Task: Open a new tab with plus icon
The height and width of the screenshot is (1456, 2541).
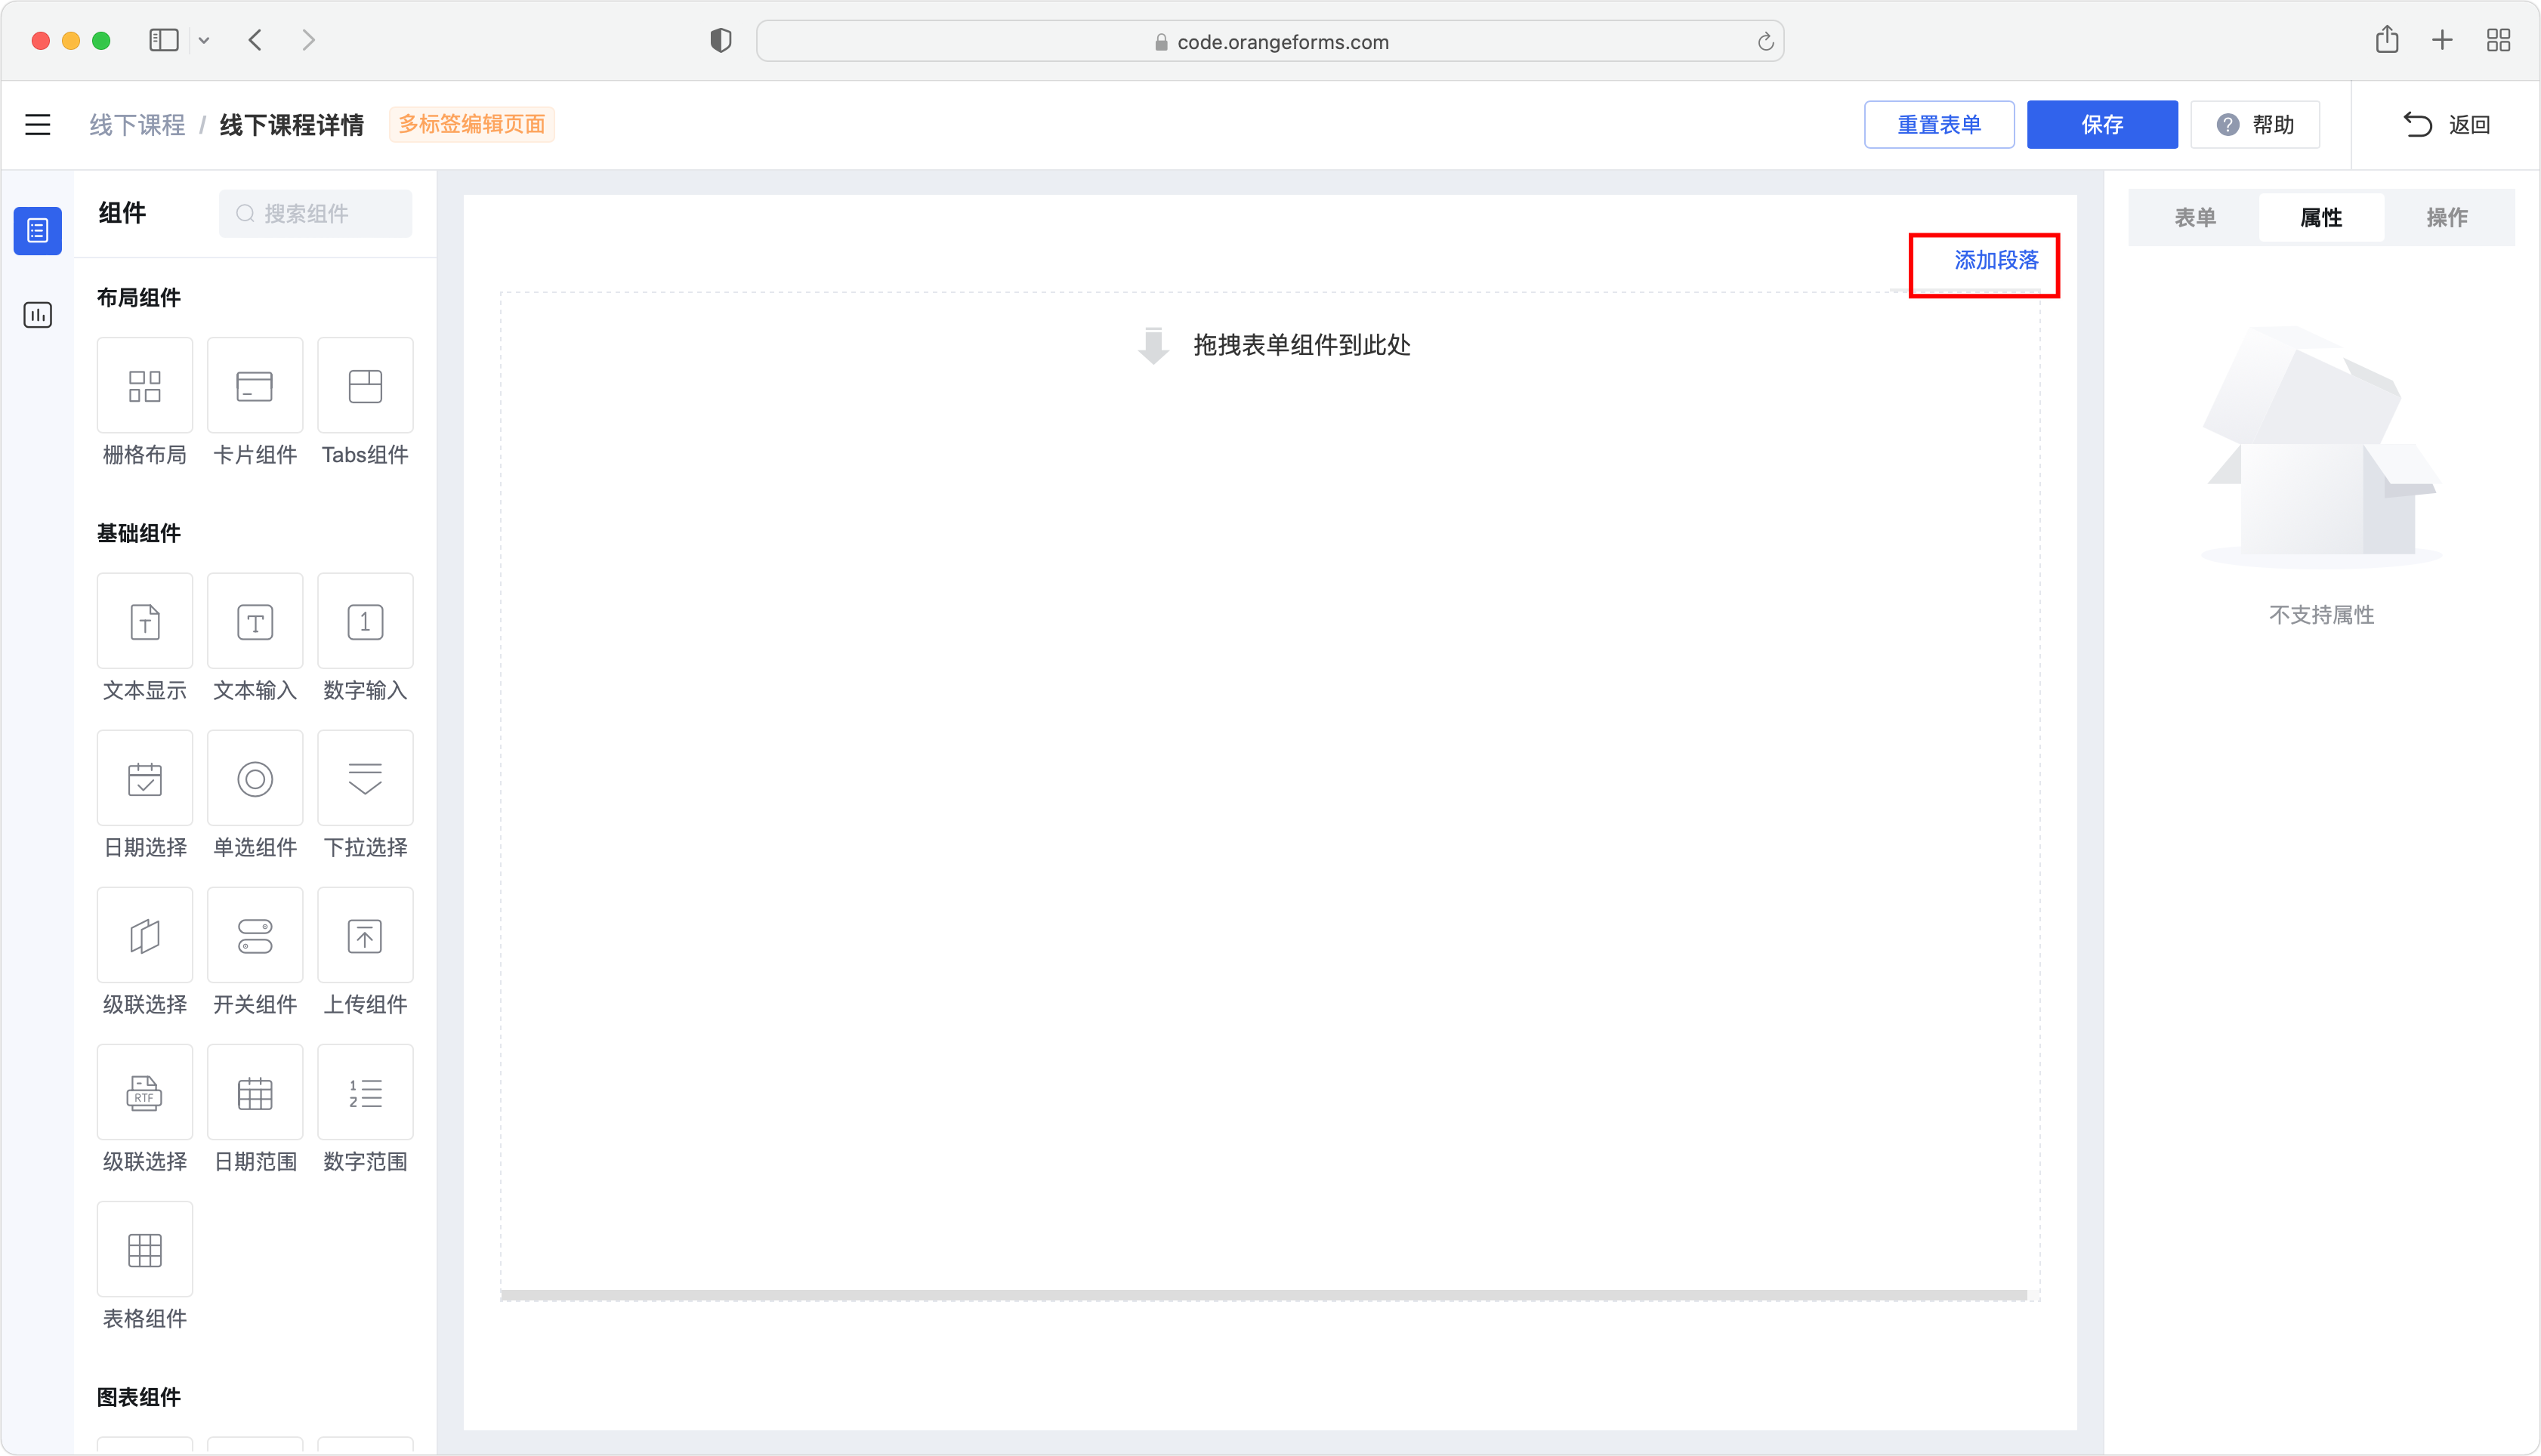Action: pyautogui.click(x=2442, y=40)
